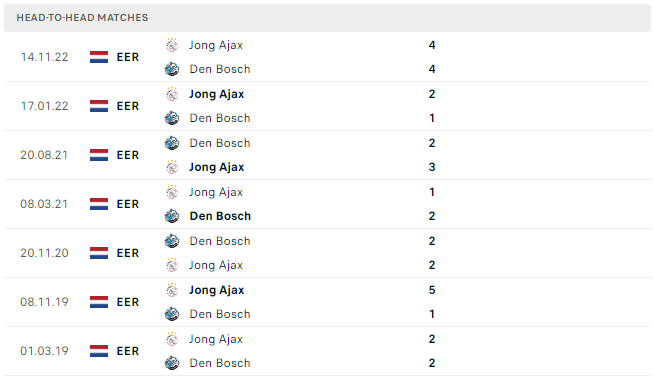Viewport: 654px width, 380px height.
Task: Click Jong Ajax crest in 08.03.21 match
Action: (172, 192)
